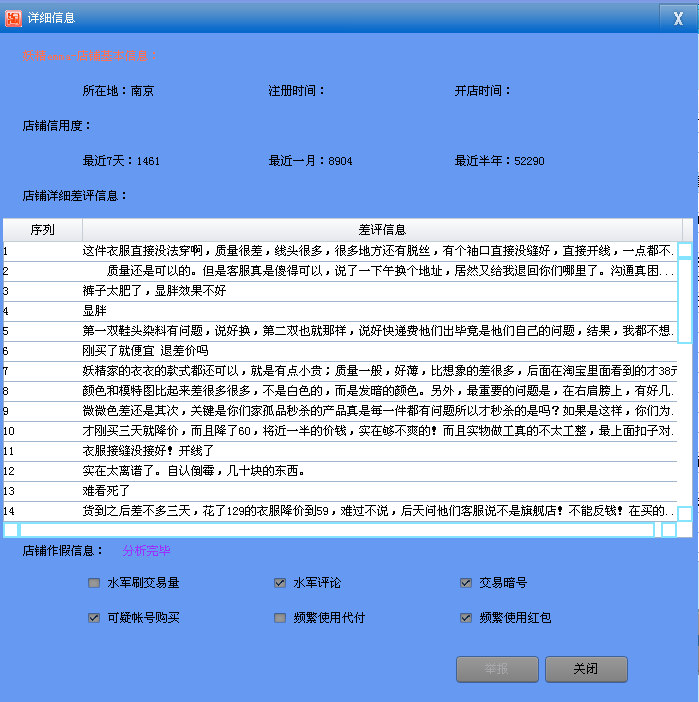This screenshot has height=702, width=699.
Task: Close the 详细信息 dialog with X
Action: pos(678,18)
